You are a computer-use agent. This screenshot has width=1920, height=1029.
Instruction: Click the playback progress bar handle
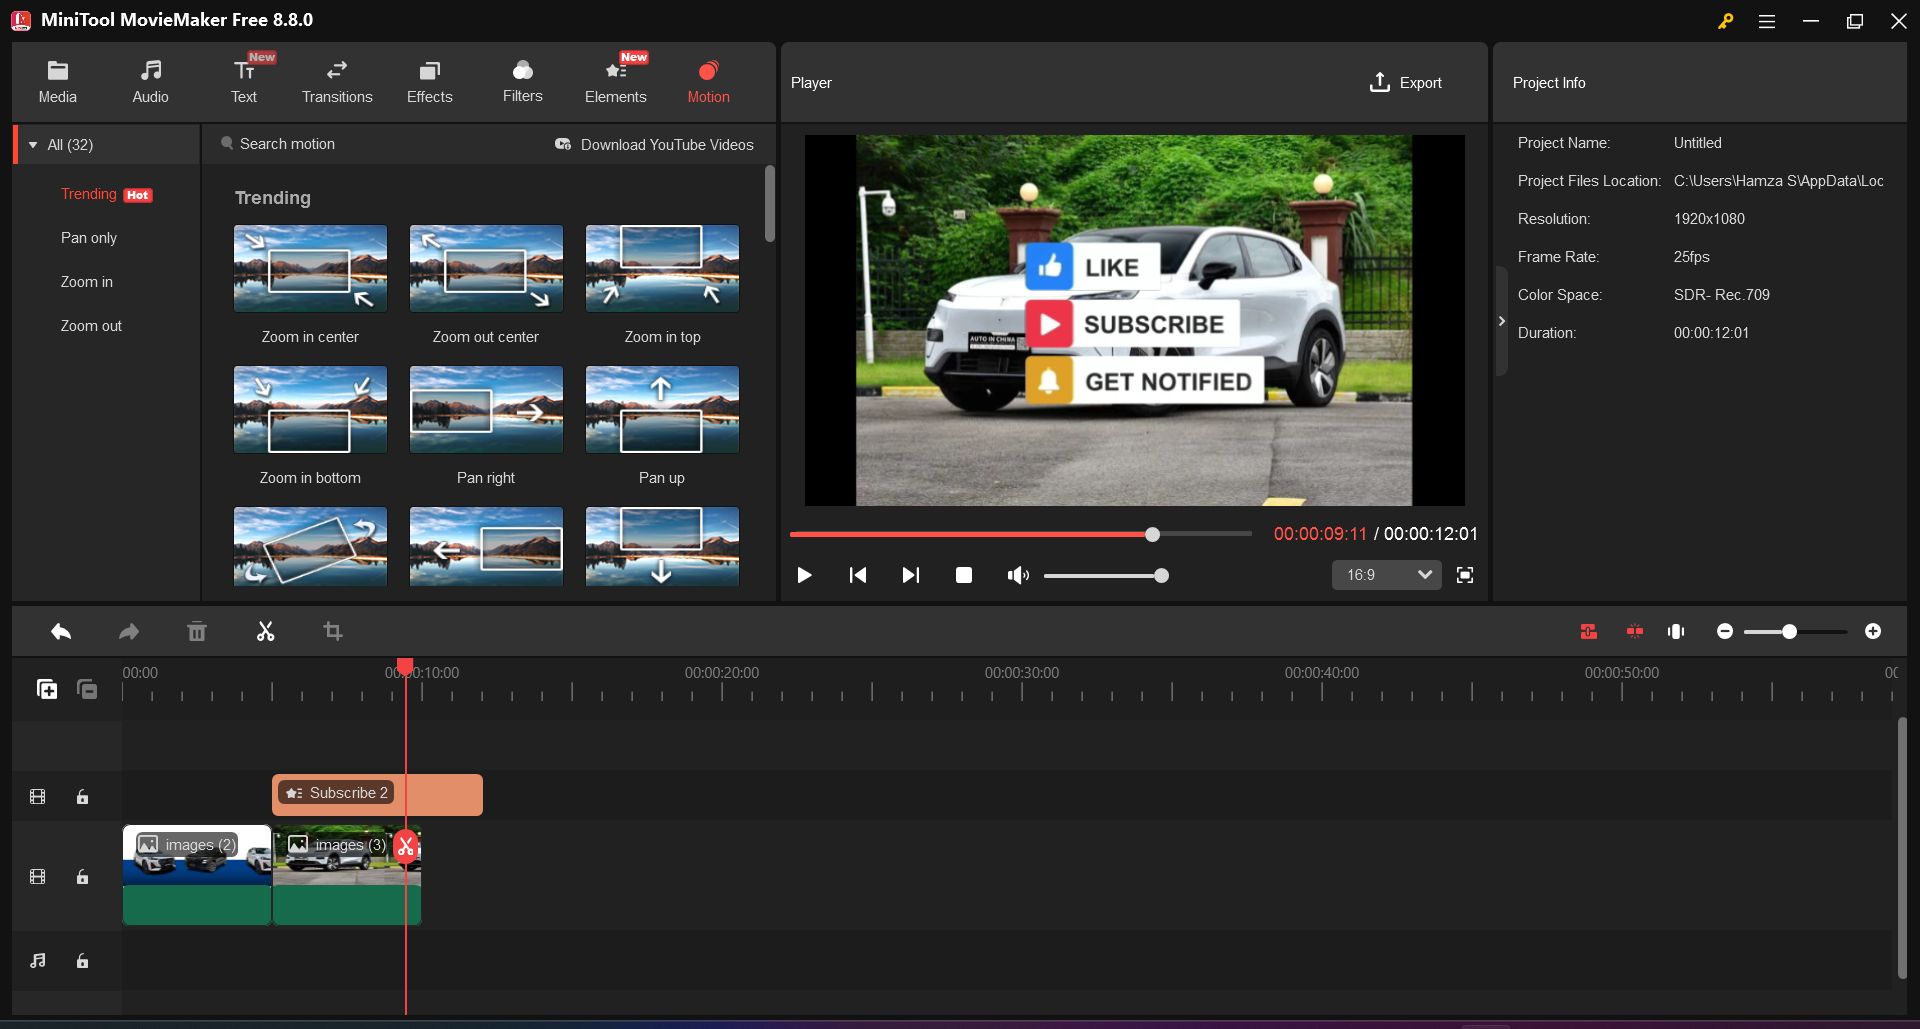click(1153, 534)
